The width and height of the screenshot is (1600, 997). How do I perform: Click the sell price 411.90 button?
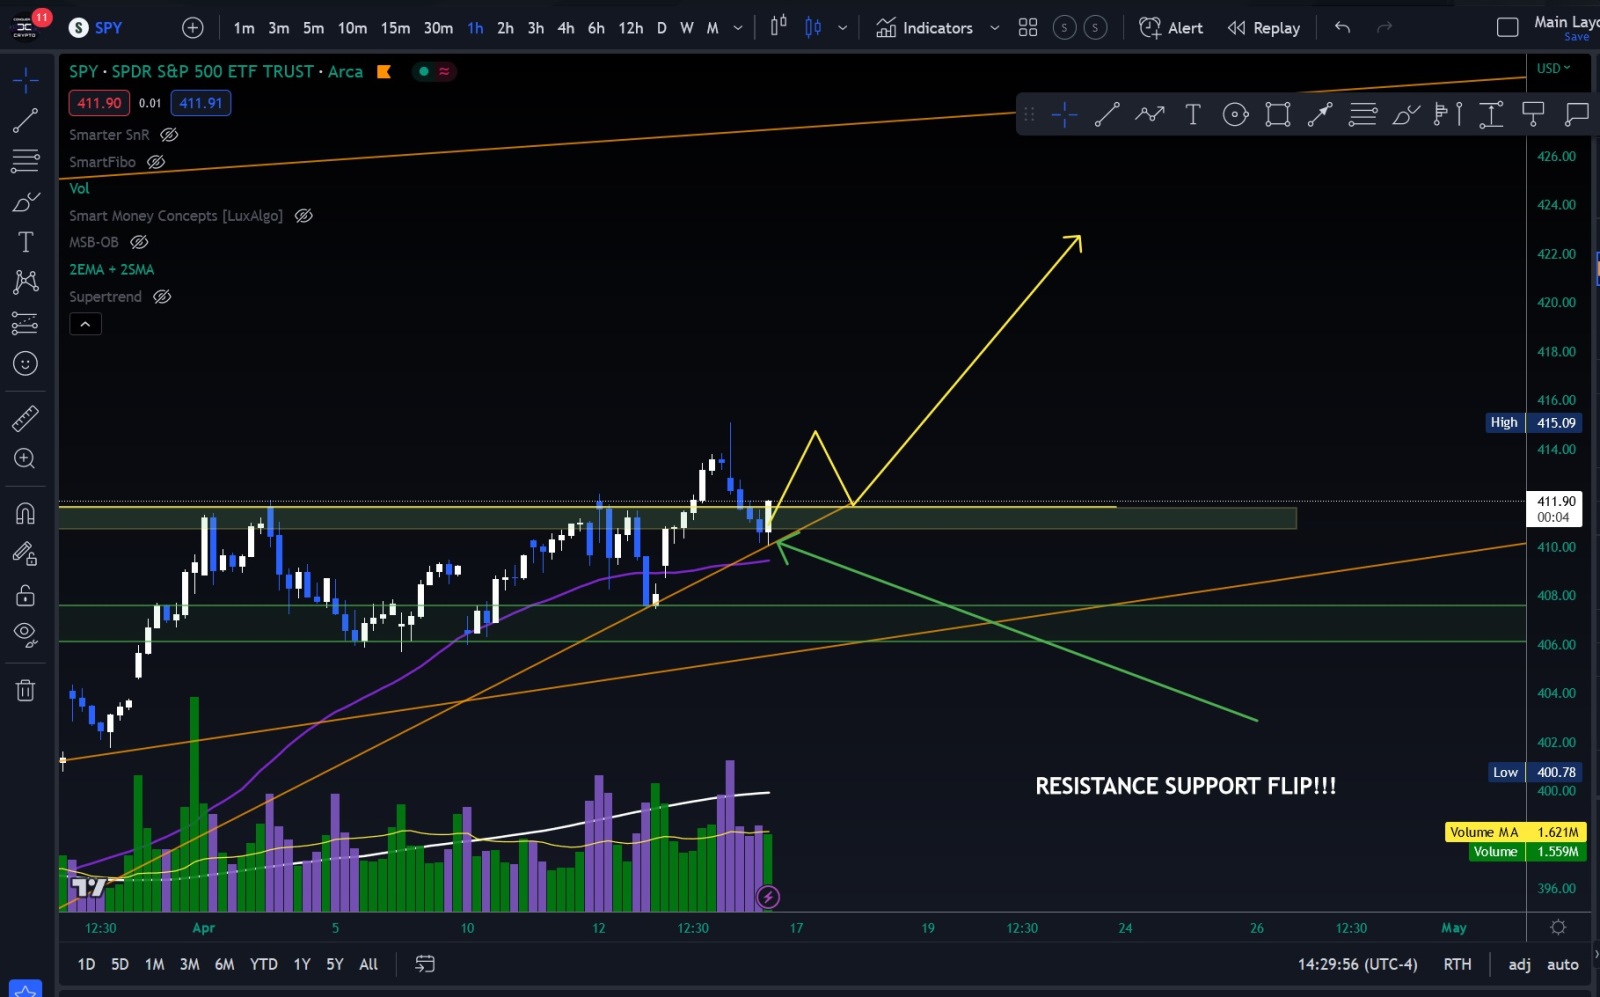tap(99, 103)
